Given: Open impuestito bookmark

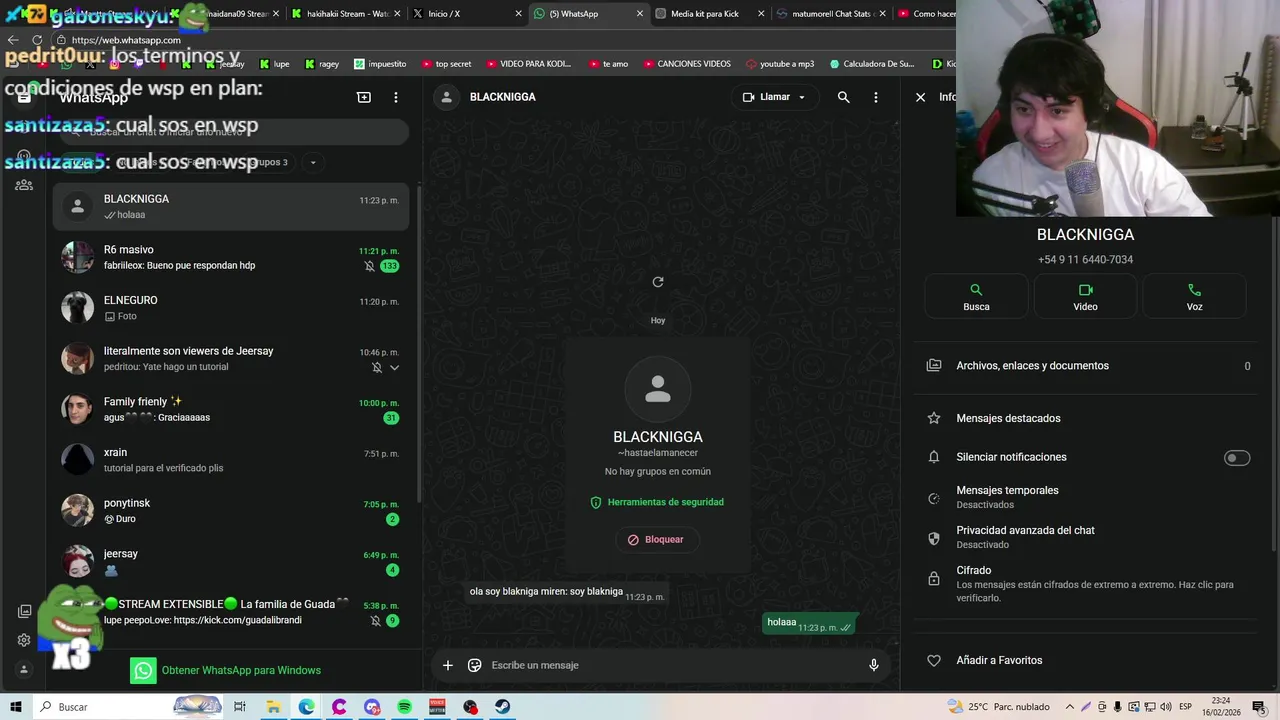Looking at the screenshot, I should coord(380,64).
